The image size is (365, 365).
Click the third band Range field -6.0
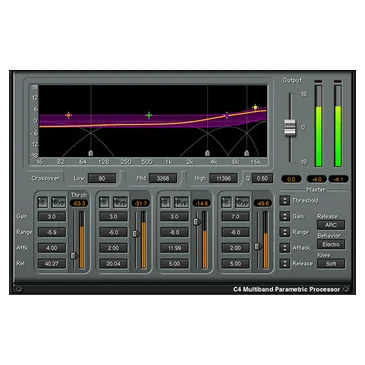174,232
